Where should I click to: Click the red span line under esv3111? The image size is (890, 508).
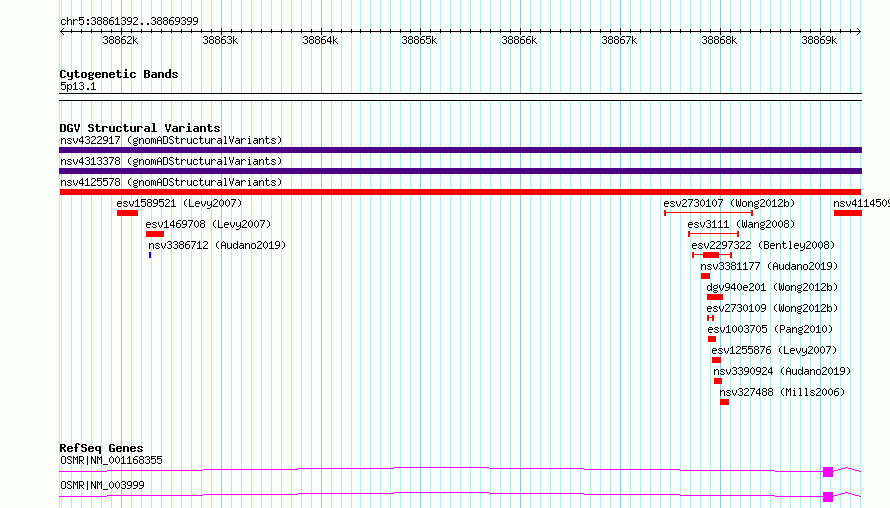point(713,234)
